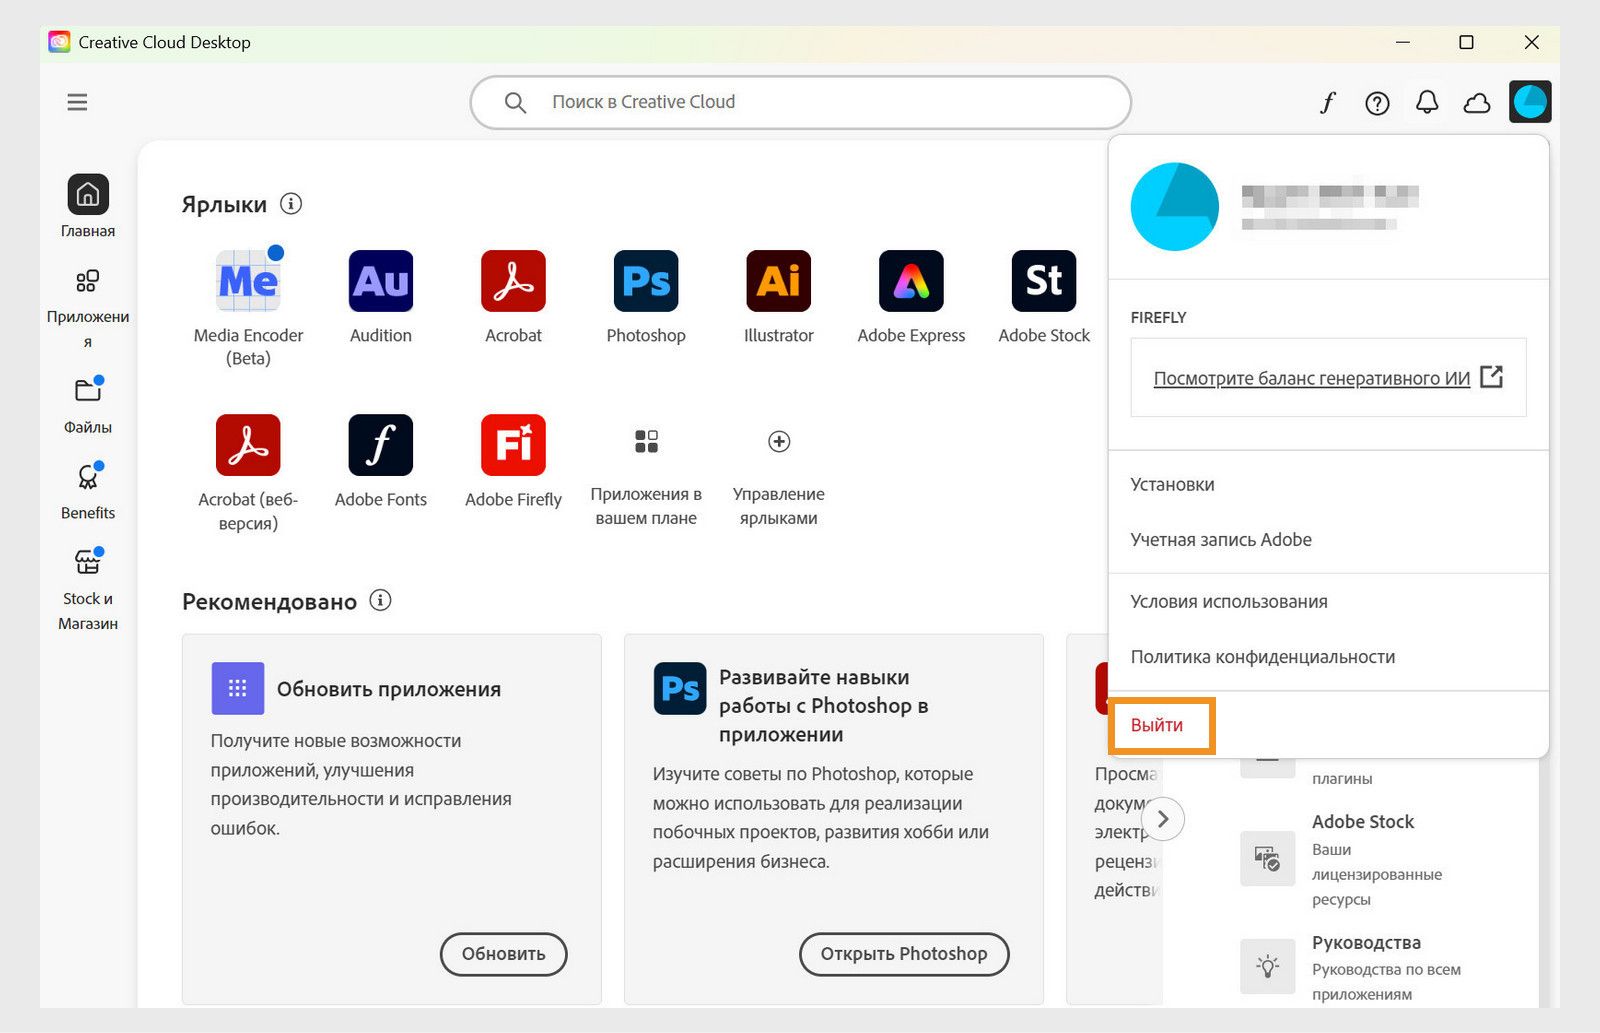Click the profile avatar in header
The height and width of the screenshot is (1033, 1600).
pos(1530,101)
